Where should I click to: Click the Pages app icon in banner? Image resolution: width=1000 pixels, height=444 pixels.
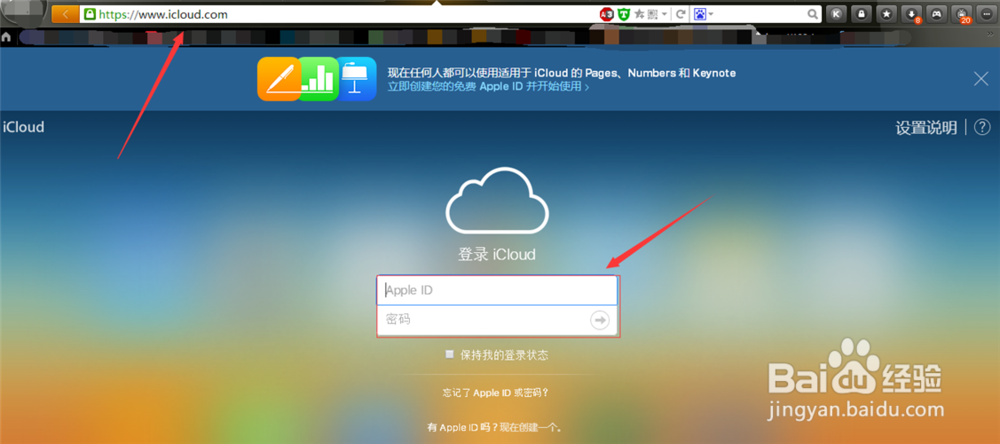(279, 79)
